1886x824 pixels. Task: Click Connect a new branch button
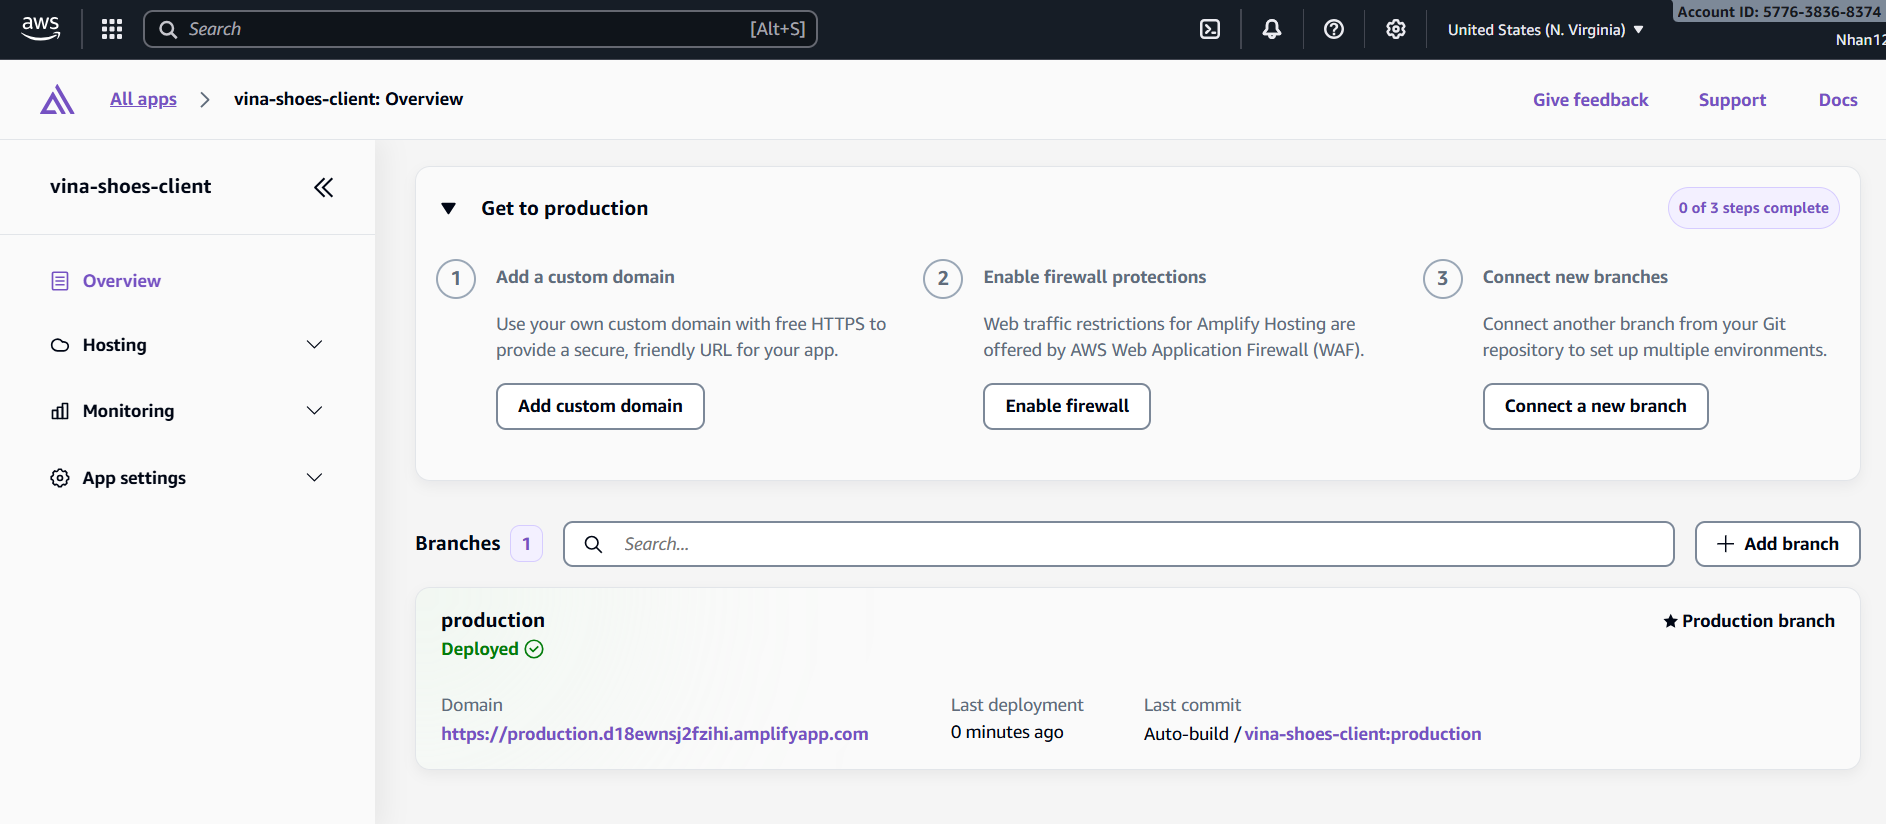[1595, 406]
